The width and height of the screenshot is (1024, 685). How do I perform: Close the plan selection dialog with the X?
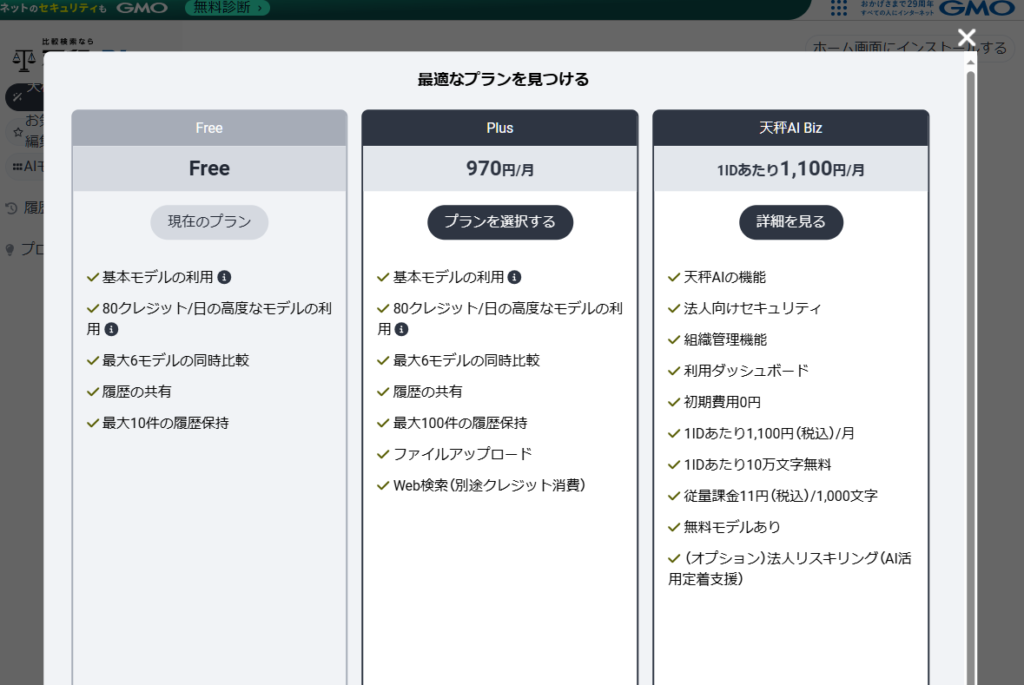[967, 37]
